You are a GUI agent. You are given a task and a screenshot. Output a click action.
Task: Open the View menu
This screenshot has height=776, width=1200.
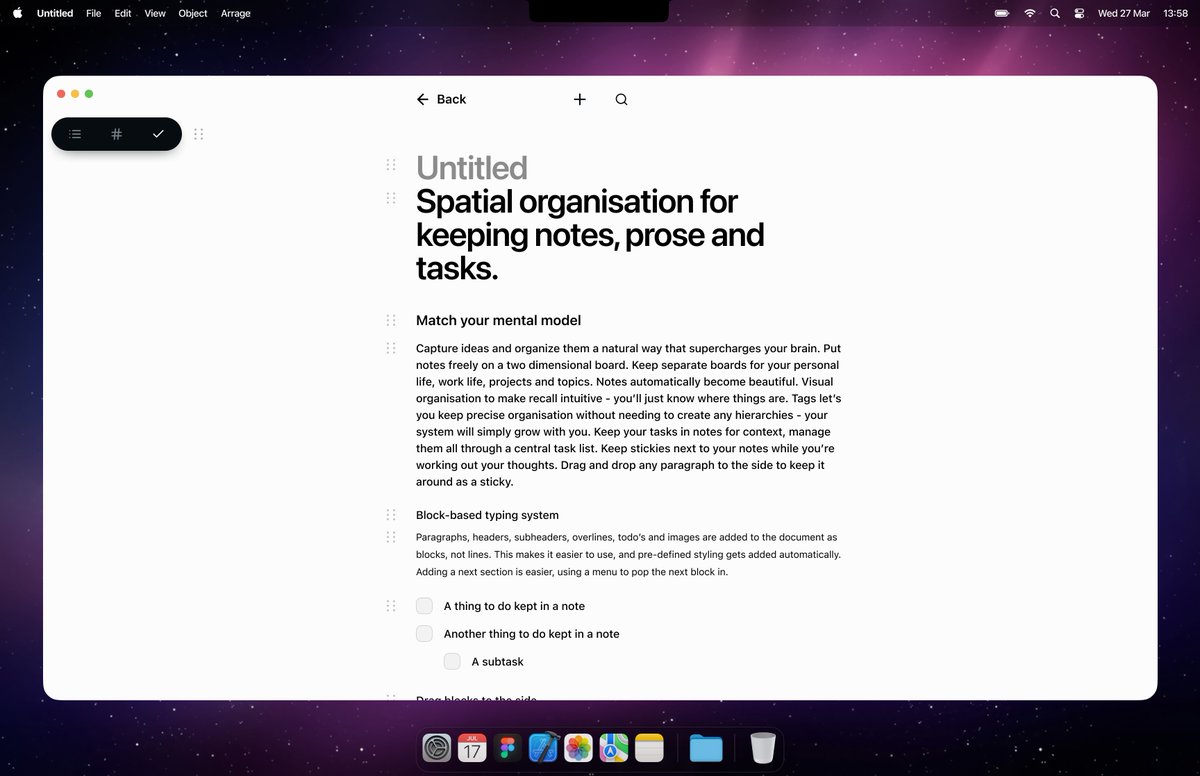[x=155, y=13]
